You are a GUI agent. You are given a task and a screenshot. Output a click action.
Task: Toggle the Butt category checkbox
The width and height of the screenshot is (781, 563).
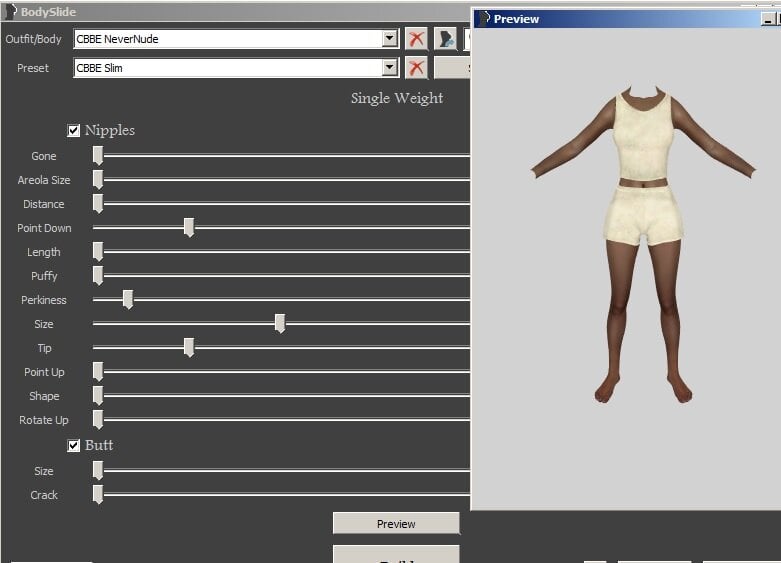(73, 445)
